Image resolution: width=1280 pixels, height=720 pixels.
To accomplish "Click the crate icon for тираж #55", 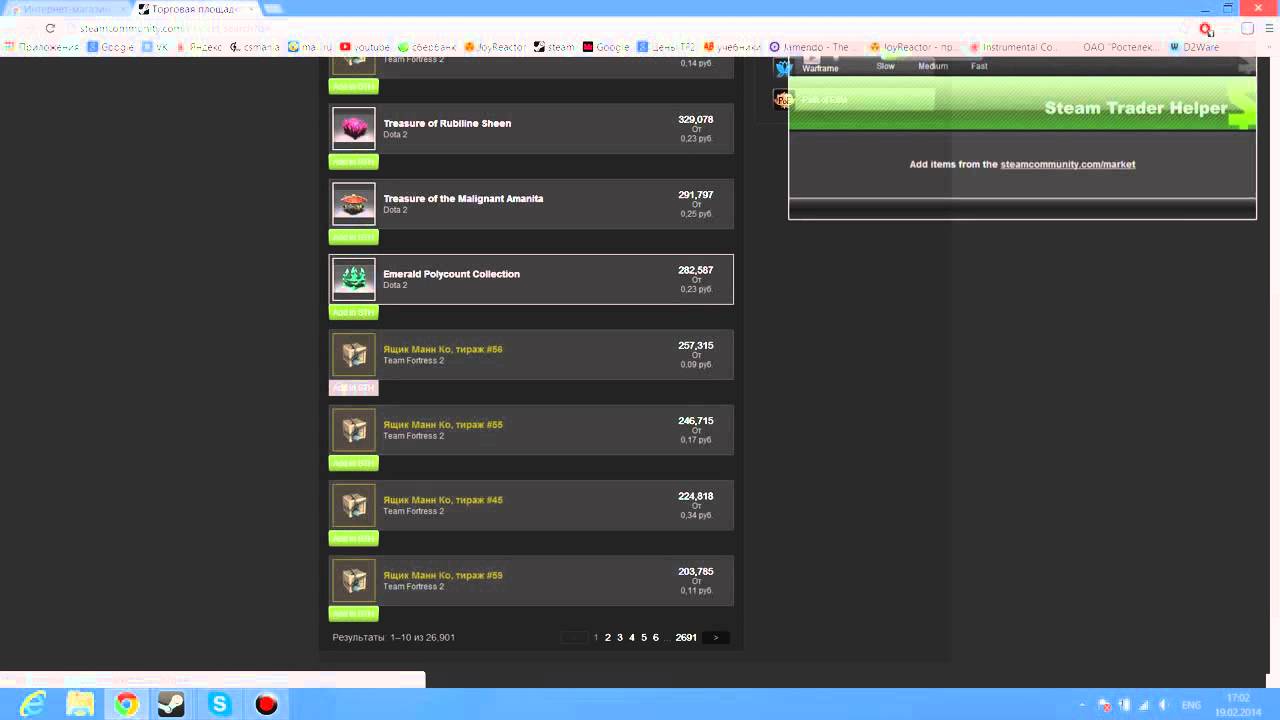I will 354,430.
